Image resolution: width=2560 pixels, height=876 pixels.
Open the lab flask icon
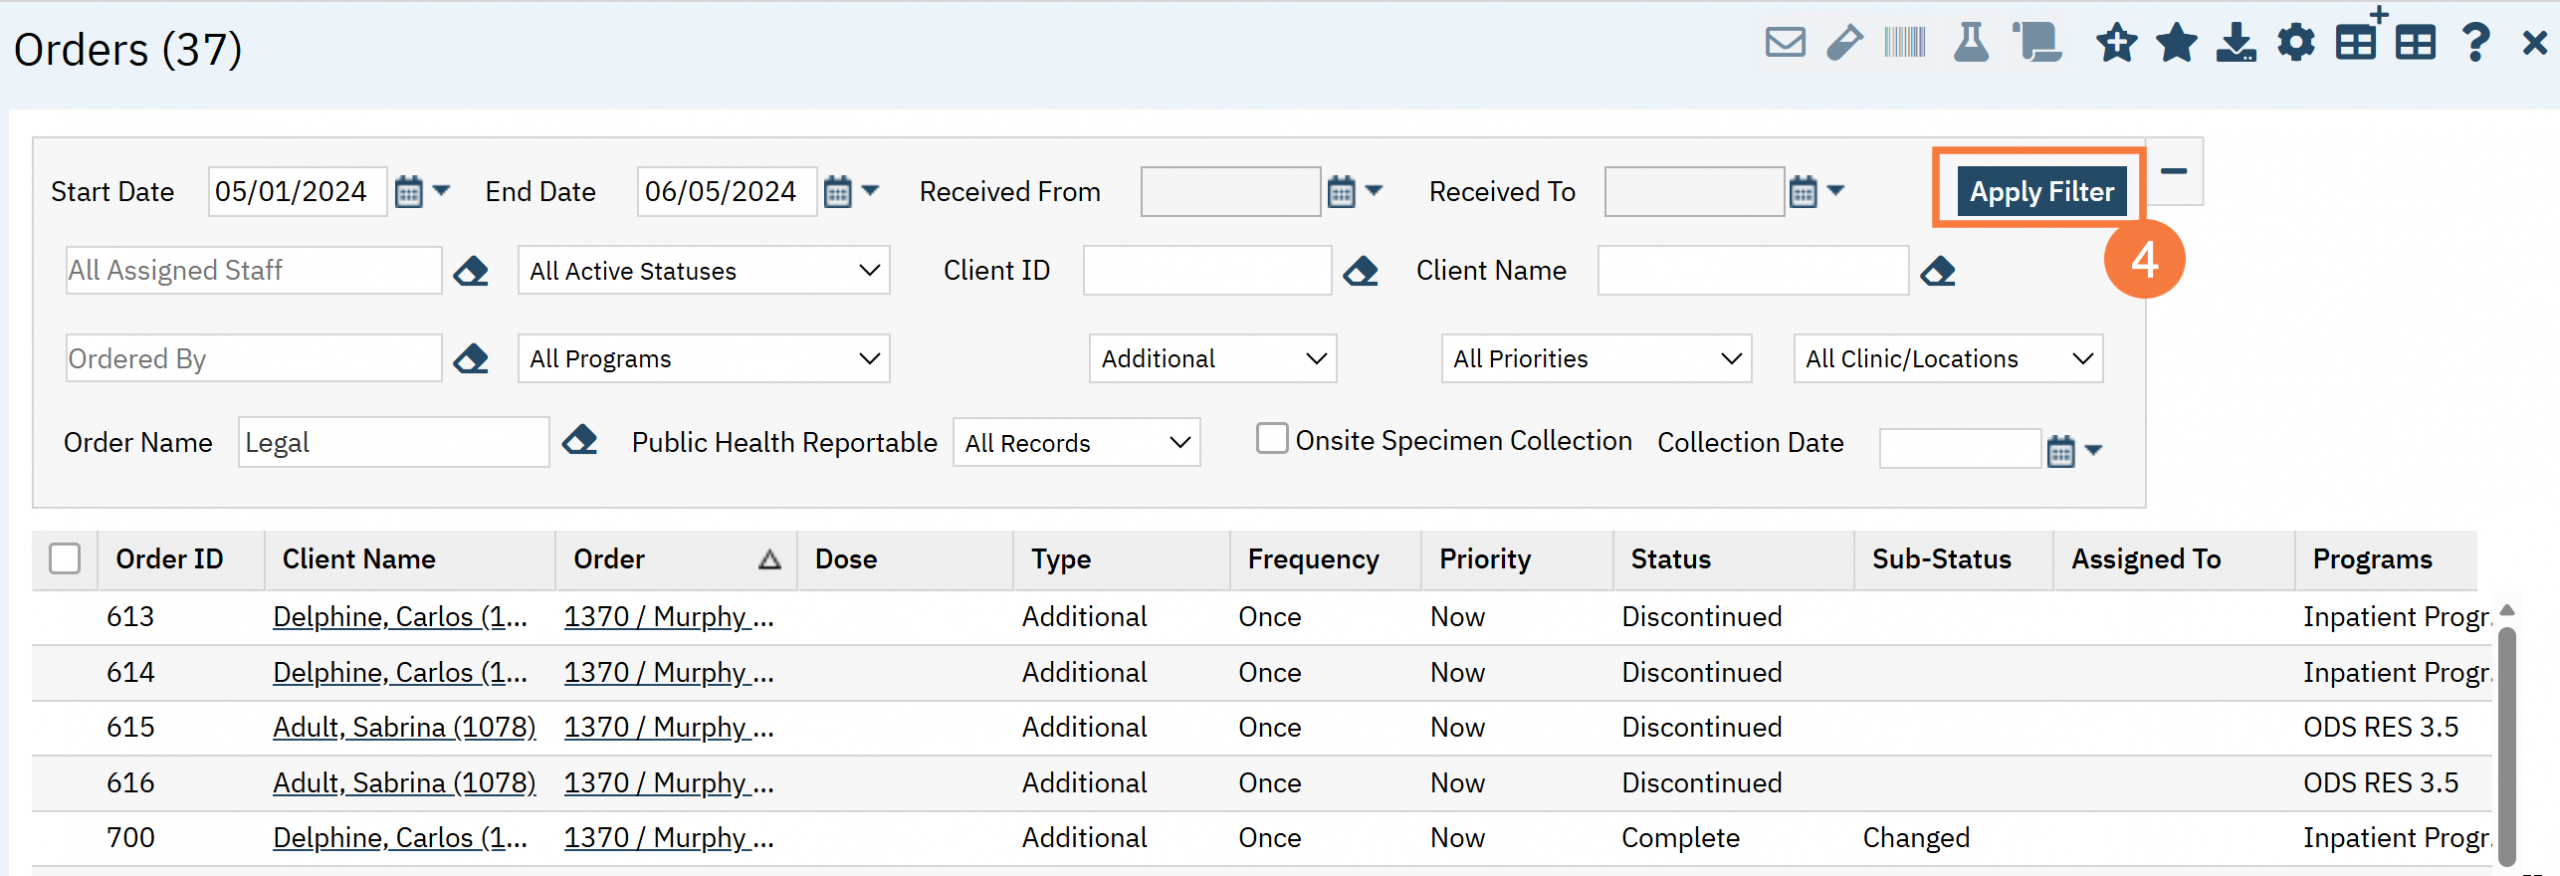tap(1970, 43)
